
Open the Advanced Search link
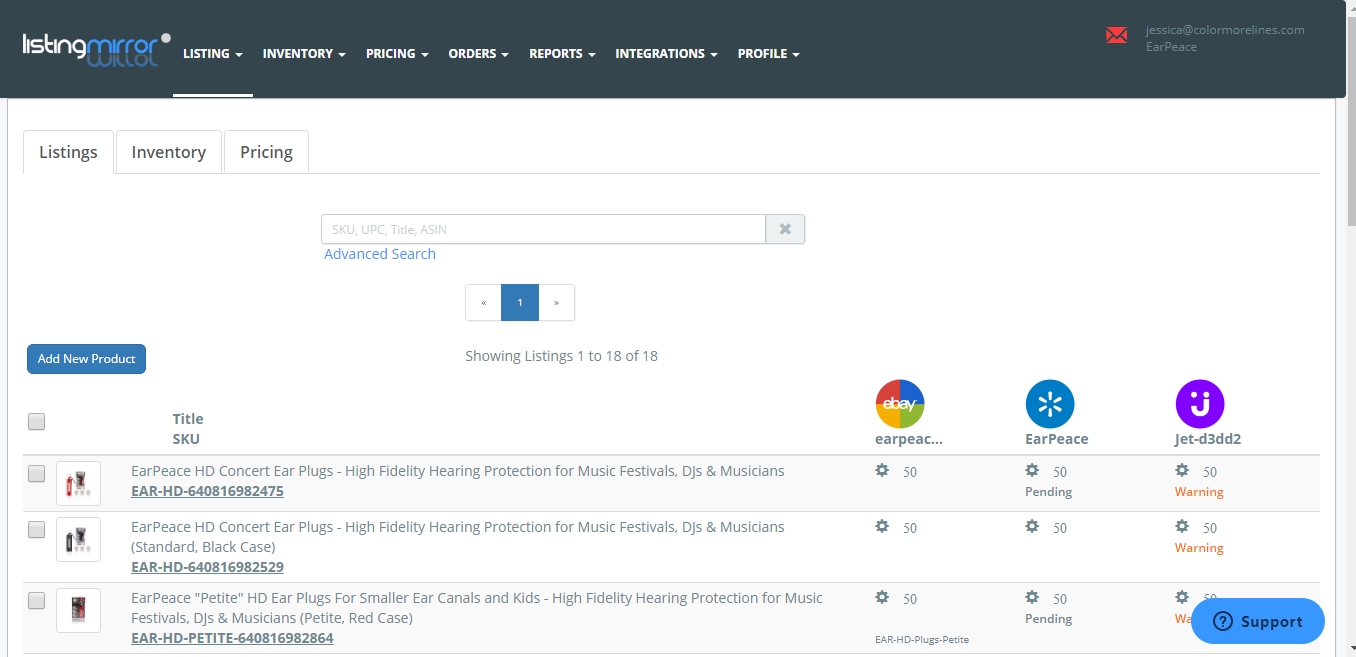[380, 254]
